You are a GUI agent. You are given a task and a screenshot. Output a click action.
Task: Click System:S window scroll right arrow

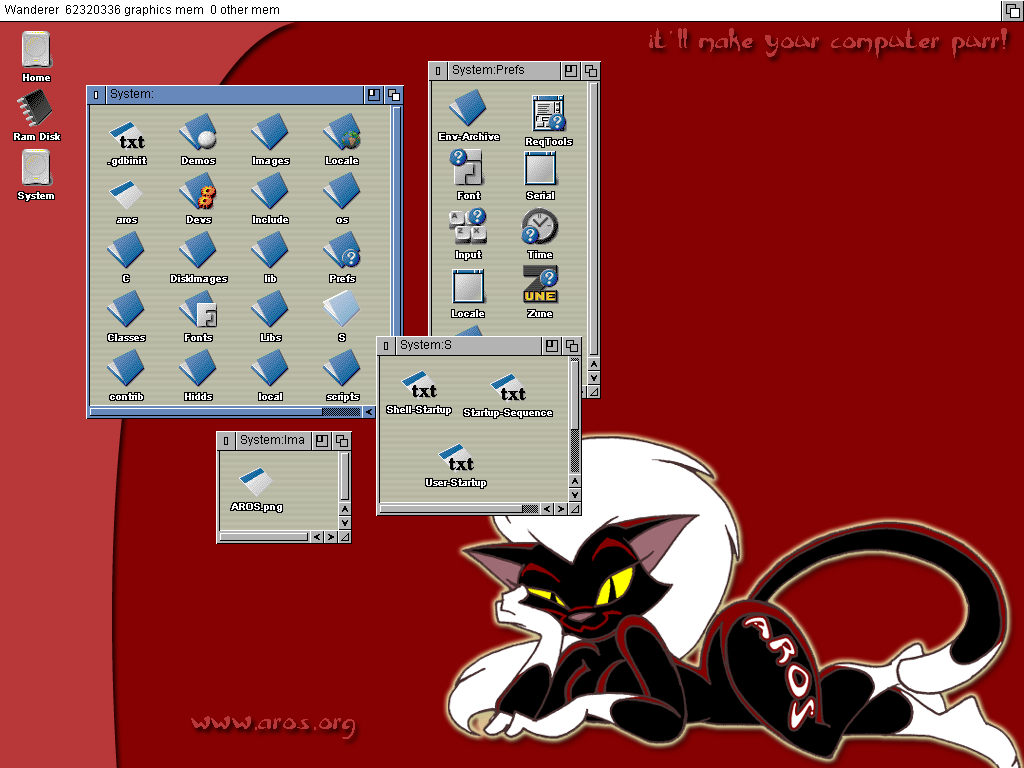[x=560, y=509]
